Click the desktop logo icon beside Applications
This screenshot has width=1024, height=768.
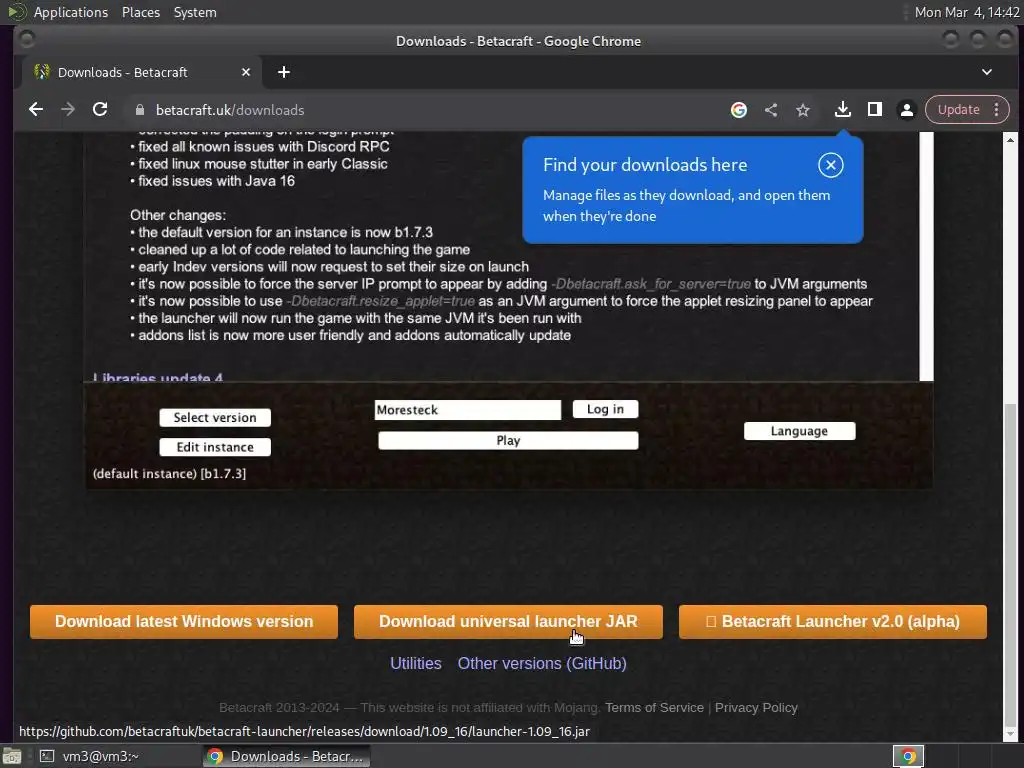click(x=16, y=12)
